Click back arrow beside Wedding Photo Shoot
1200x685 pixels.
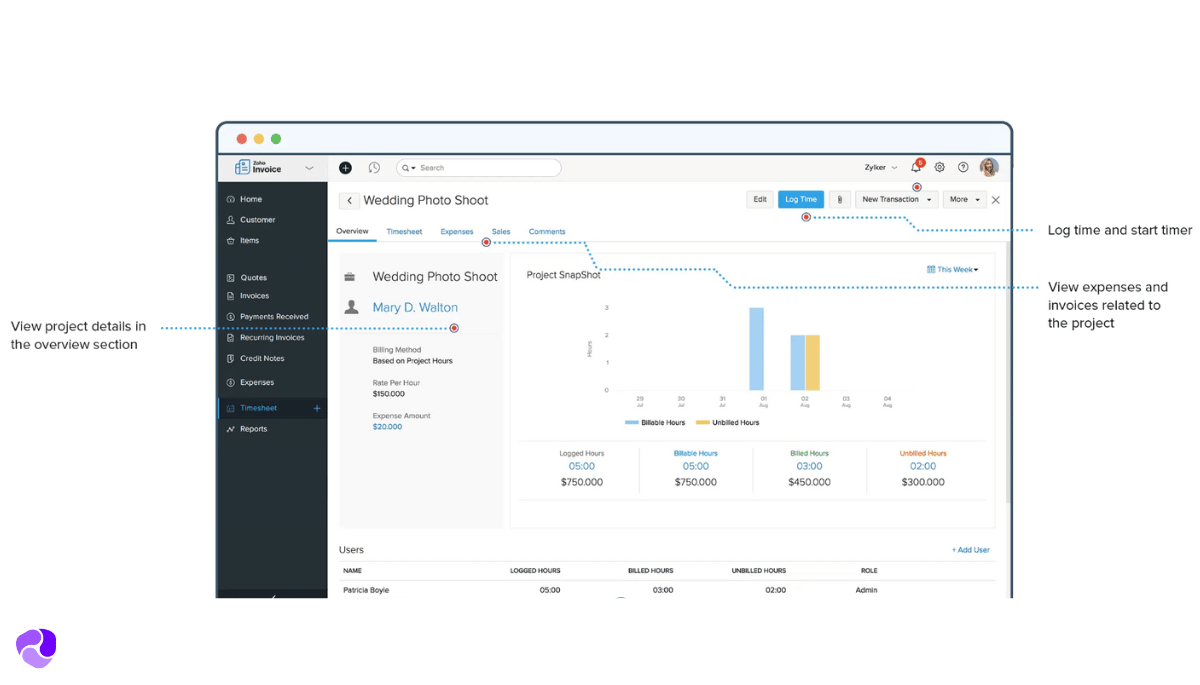click(349, 201)
